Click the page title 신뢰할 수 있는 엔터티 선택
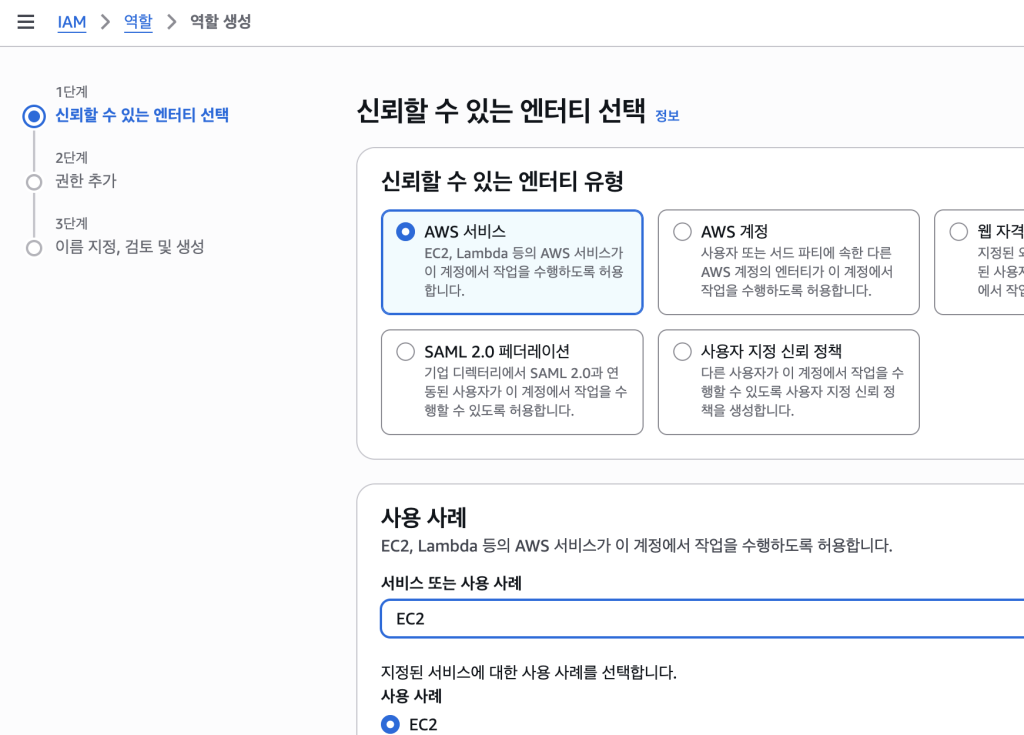This screenshot has height=735, width=1024. [x=501, y=112]
